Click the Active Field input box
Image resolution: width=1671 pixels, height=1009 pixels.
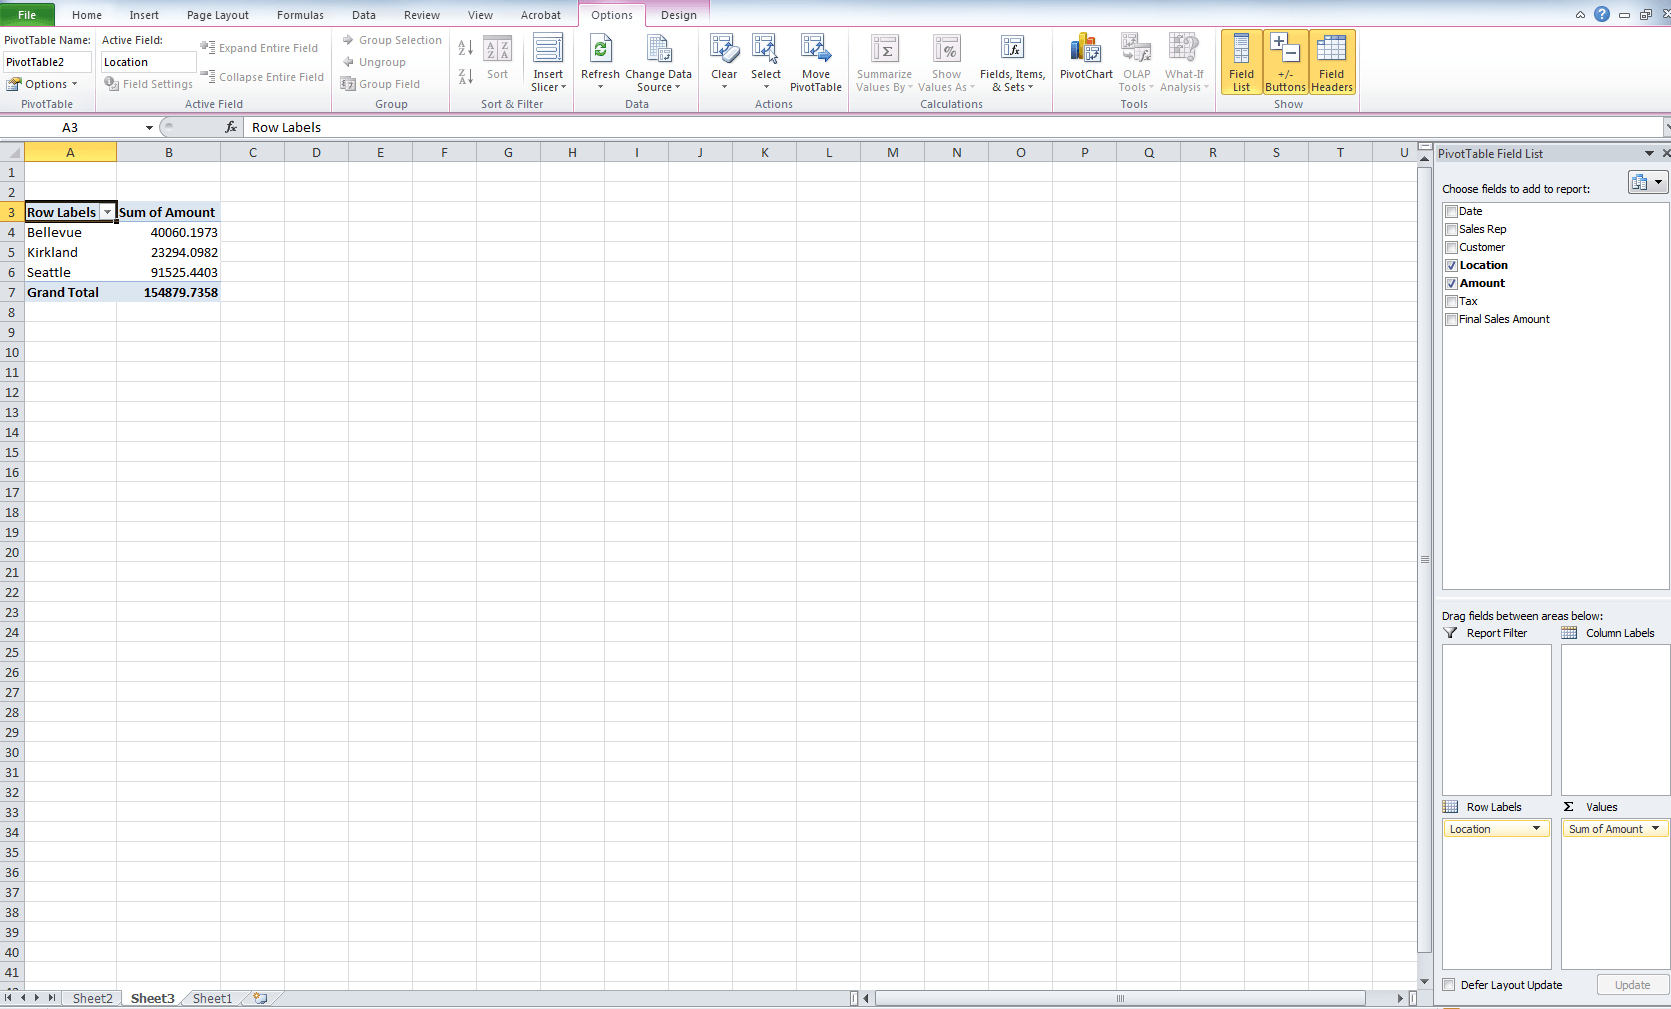point(148,62)
